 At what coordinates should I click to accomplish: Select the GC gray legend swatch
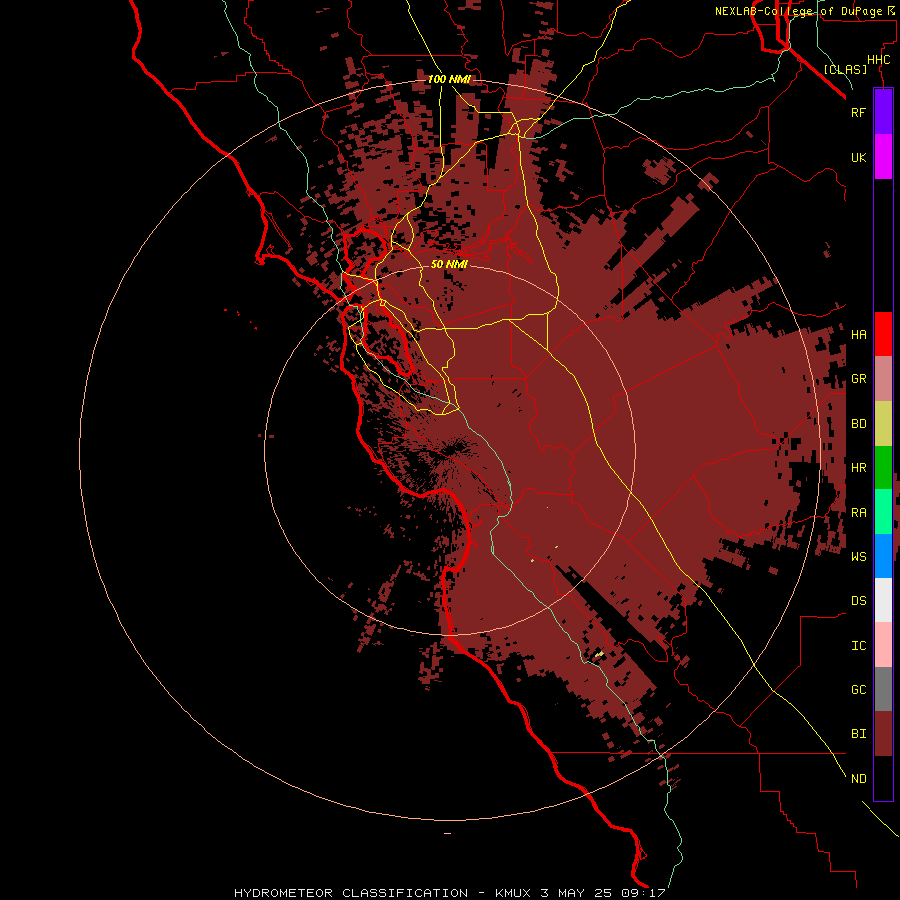pyautogui.click(x=883, y=689)
